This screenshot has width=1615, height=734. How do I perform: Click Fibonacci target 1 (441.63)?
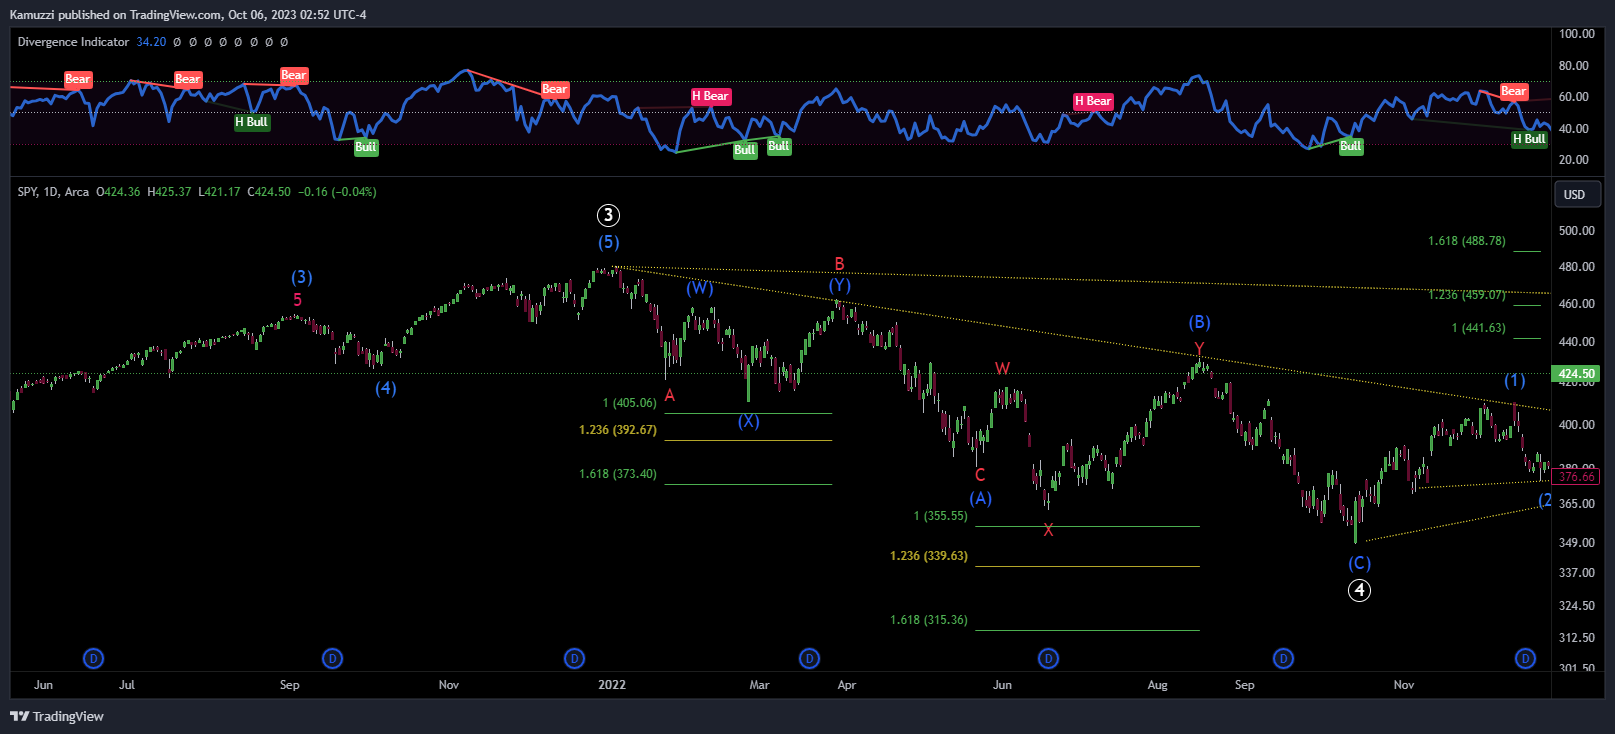pyautogui.click(x=1478, y=328)
